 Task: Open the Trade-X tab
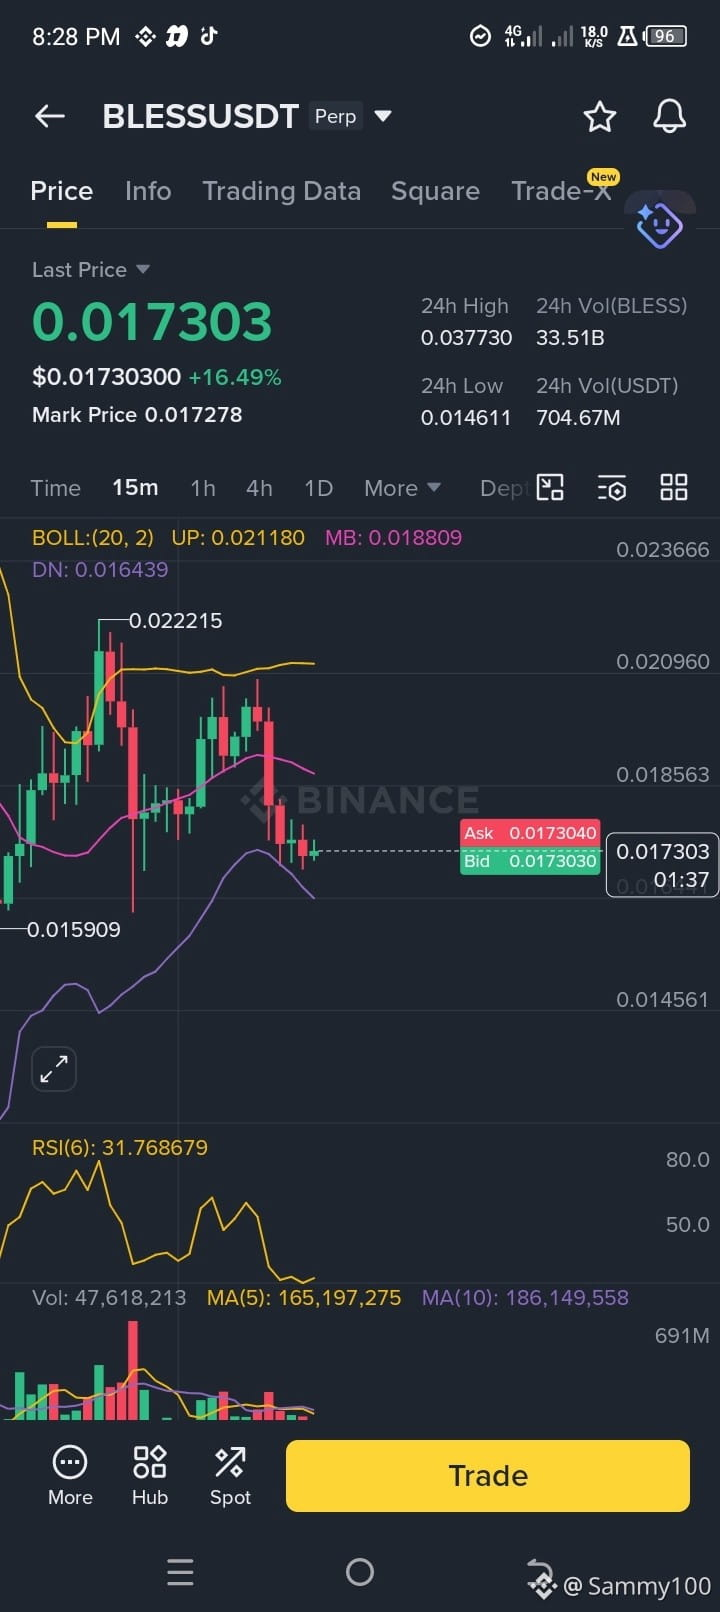pyautogui.click(x=561, y=191)
